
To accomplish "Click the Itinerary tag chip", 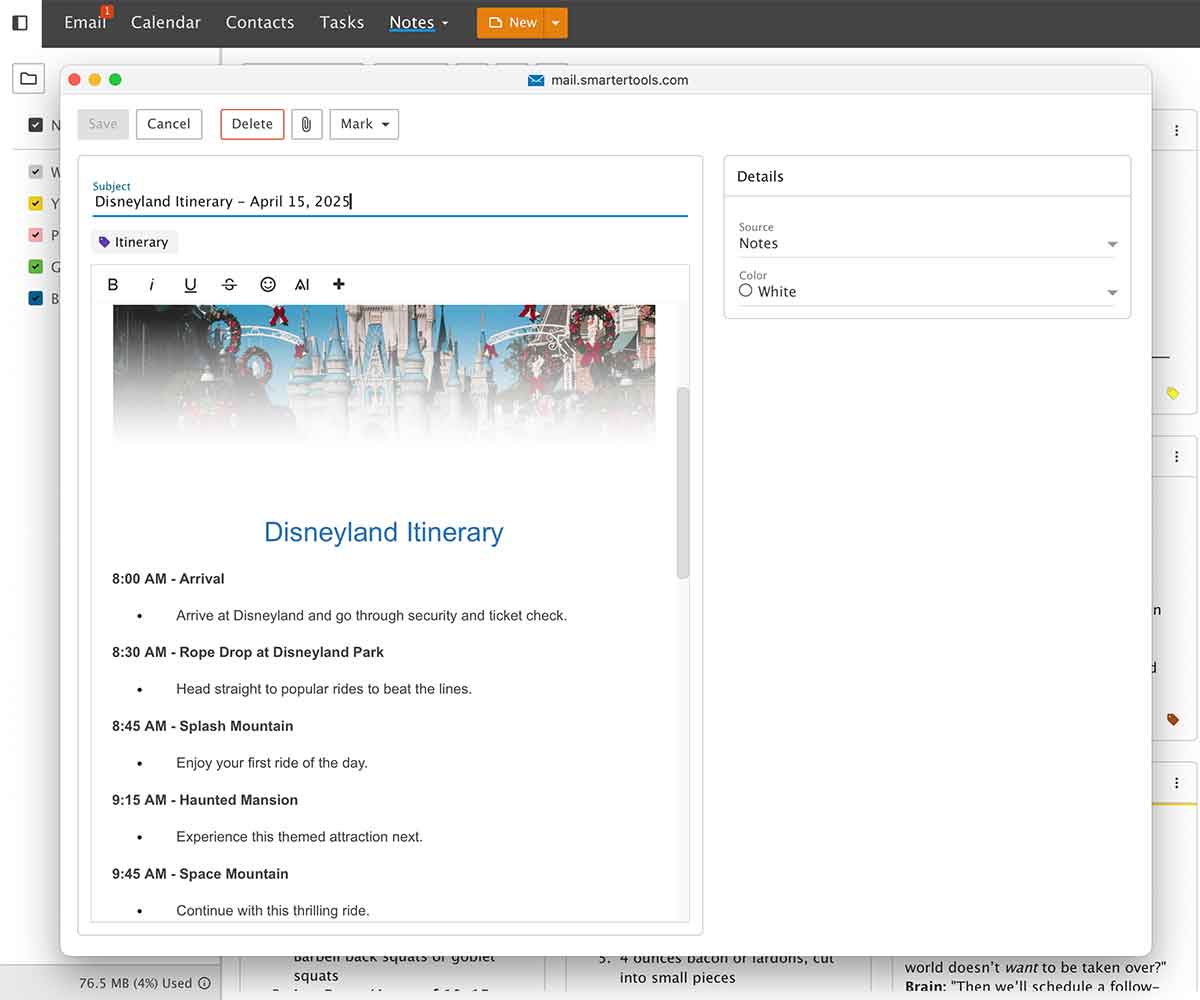I will point(134,242).
